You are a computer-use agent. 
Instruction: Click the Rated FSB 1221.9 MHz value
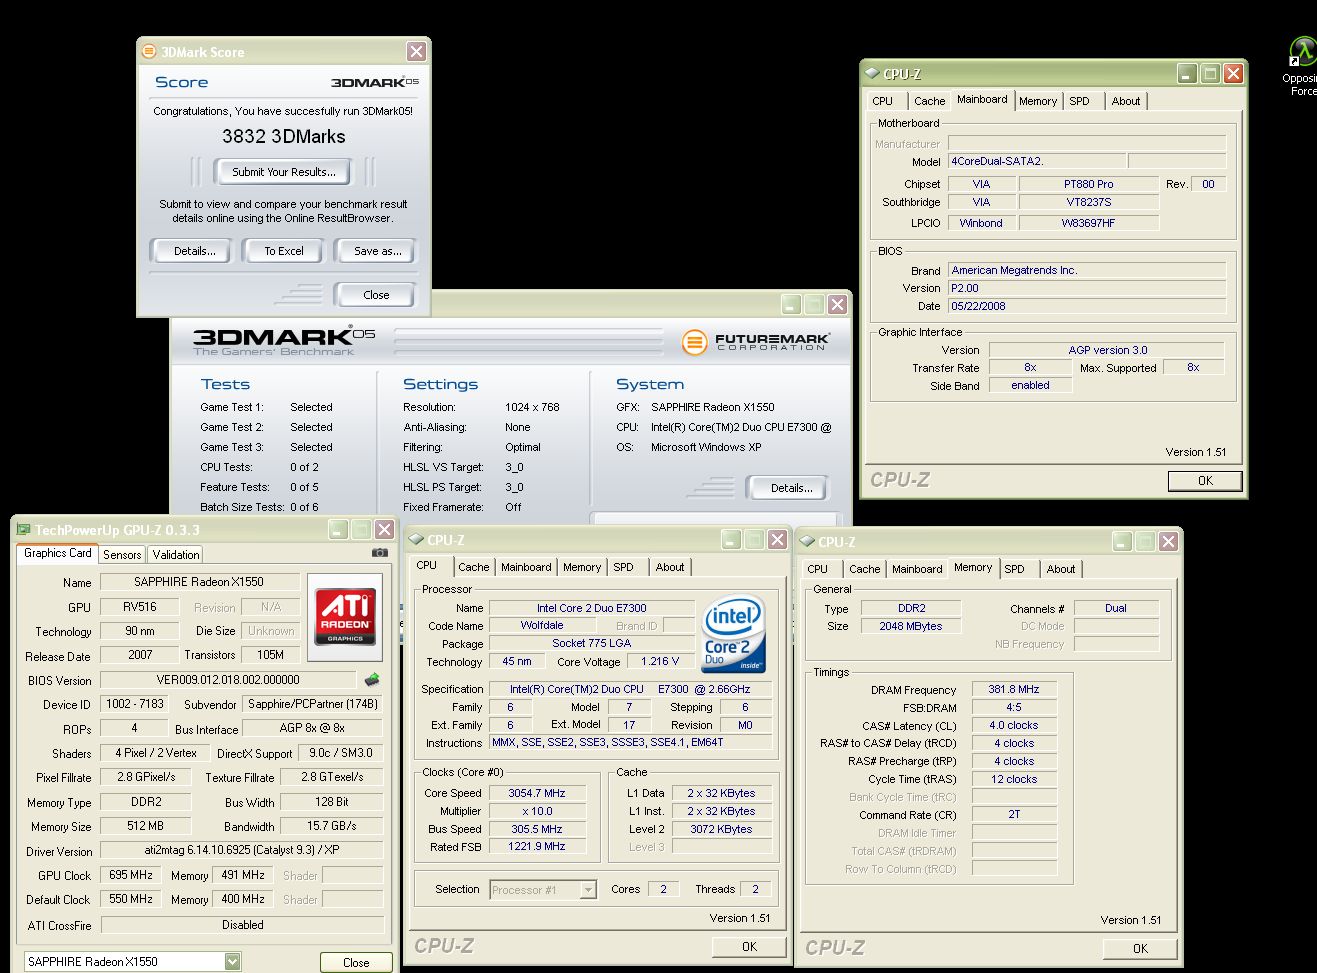[x=536, y=847]
